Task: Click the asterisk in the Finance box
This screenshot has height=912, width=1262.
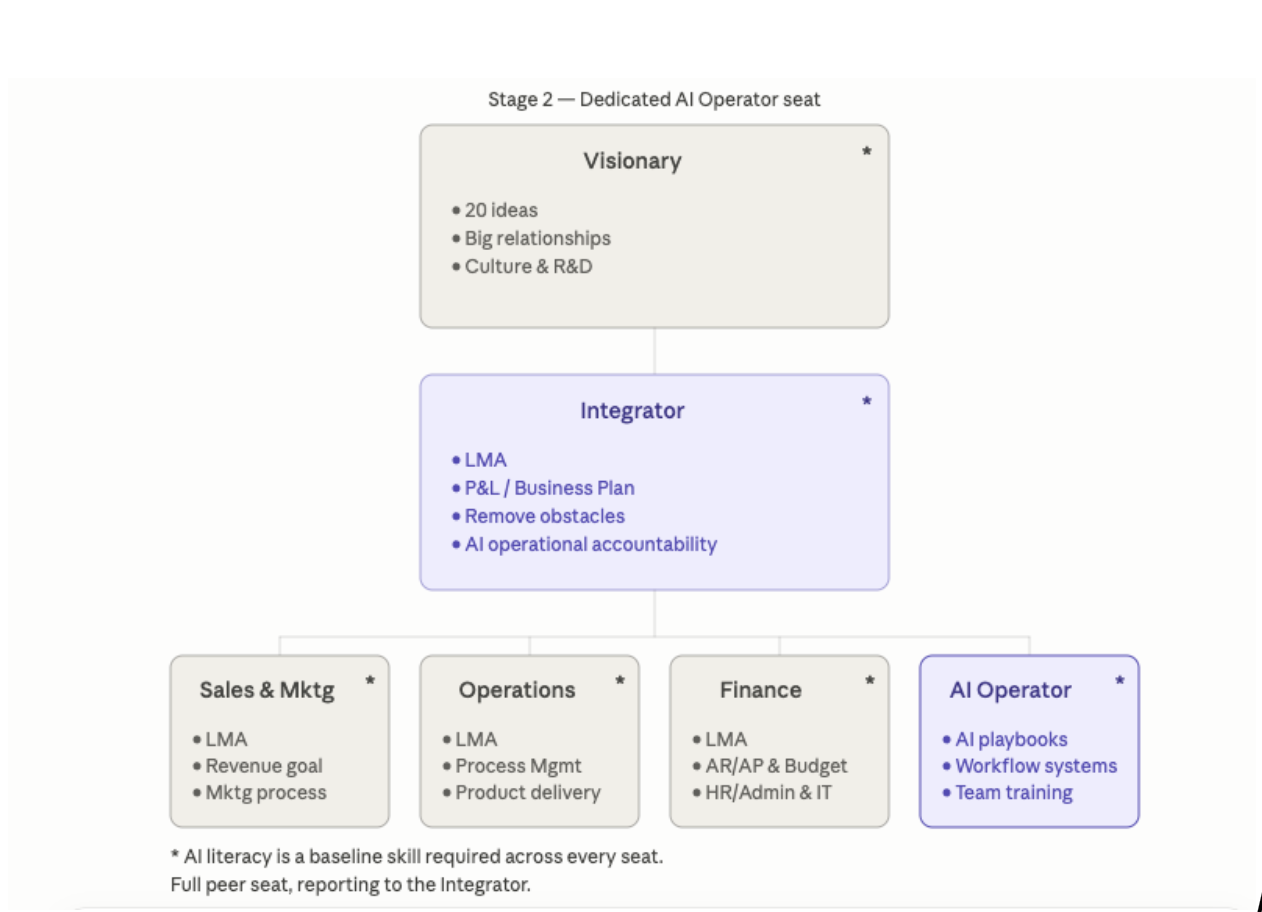Action: [x=870, y=681]
